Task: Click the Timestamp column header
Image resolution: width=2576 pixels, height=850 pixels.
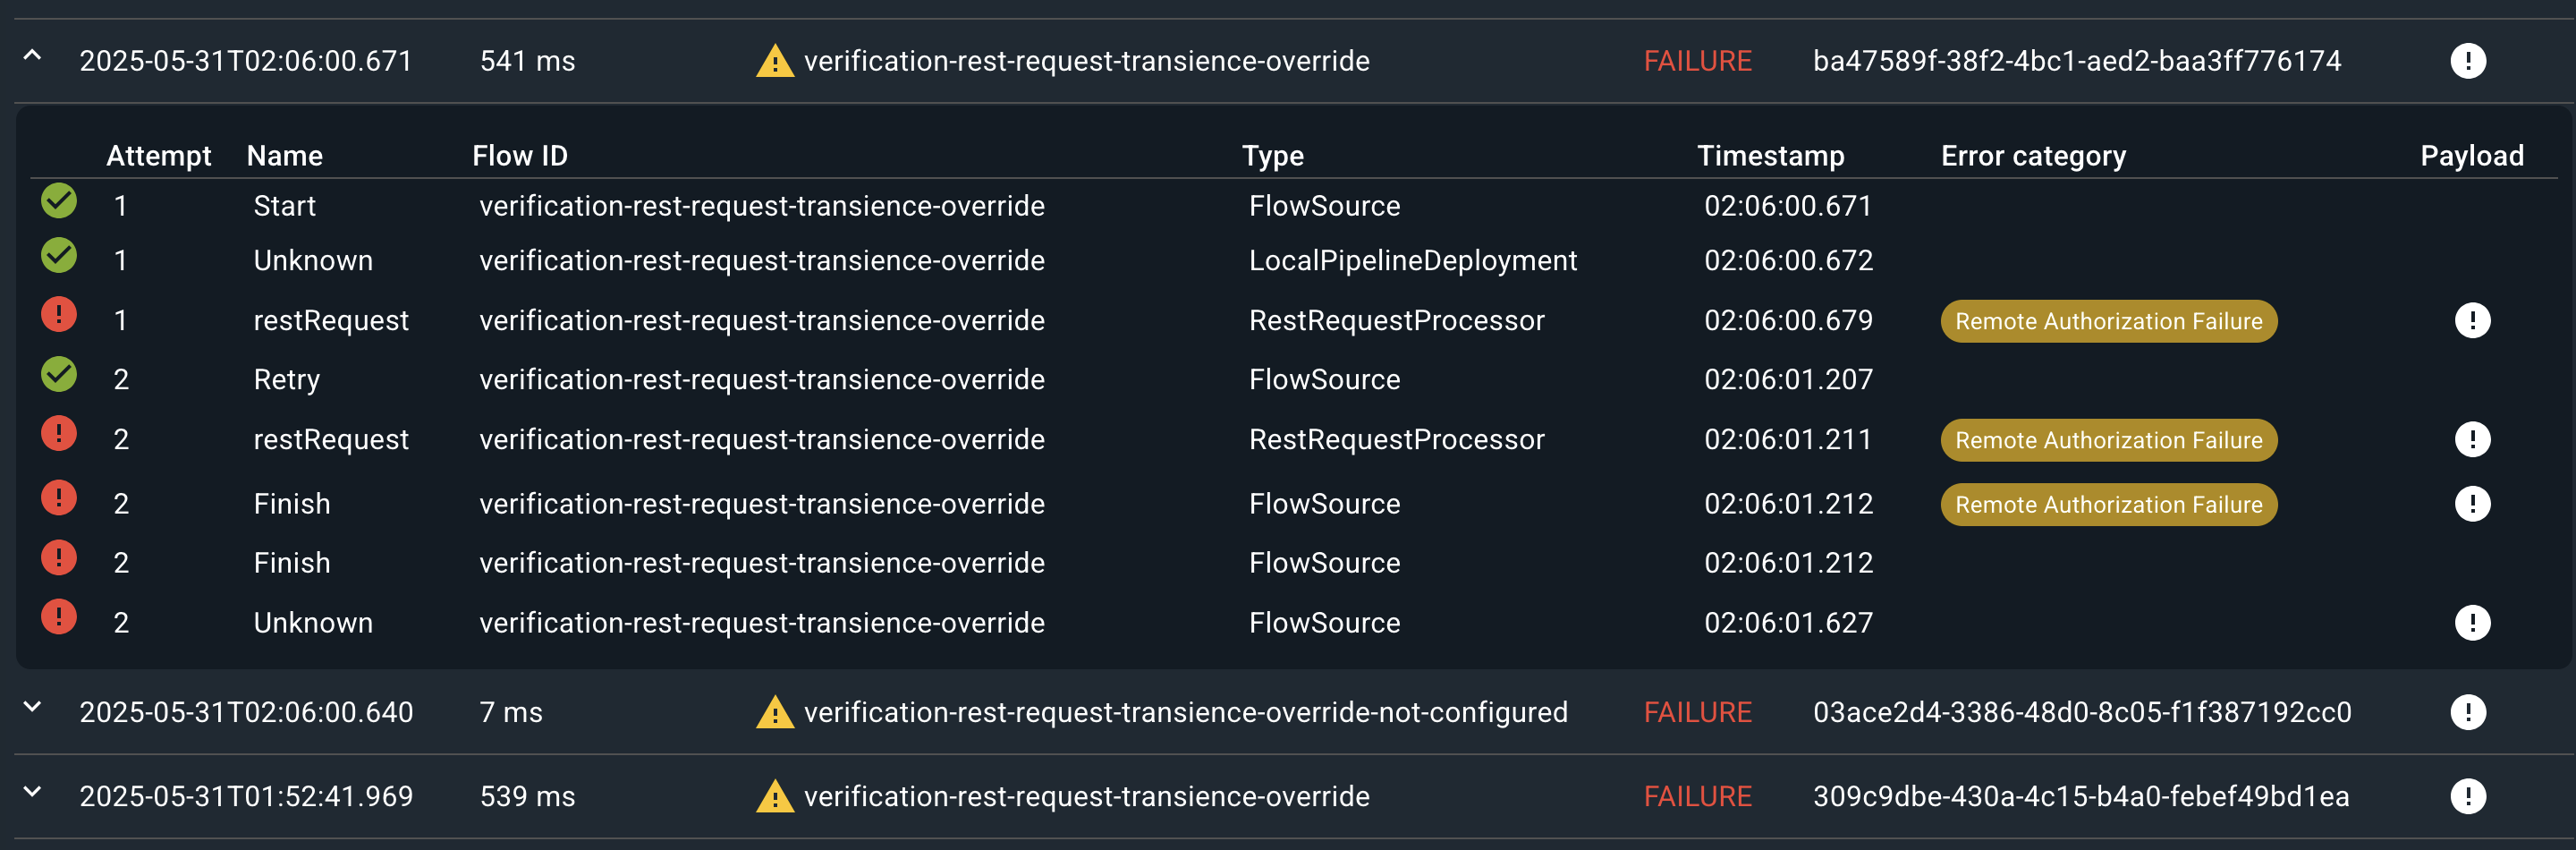Action: tap(1770, 155)
